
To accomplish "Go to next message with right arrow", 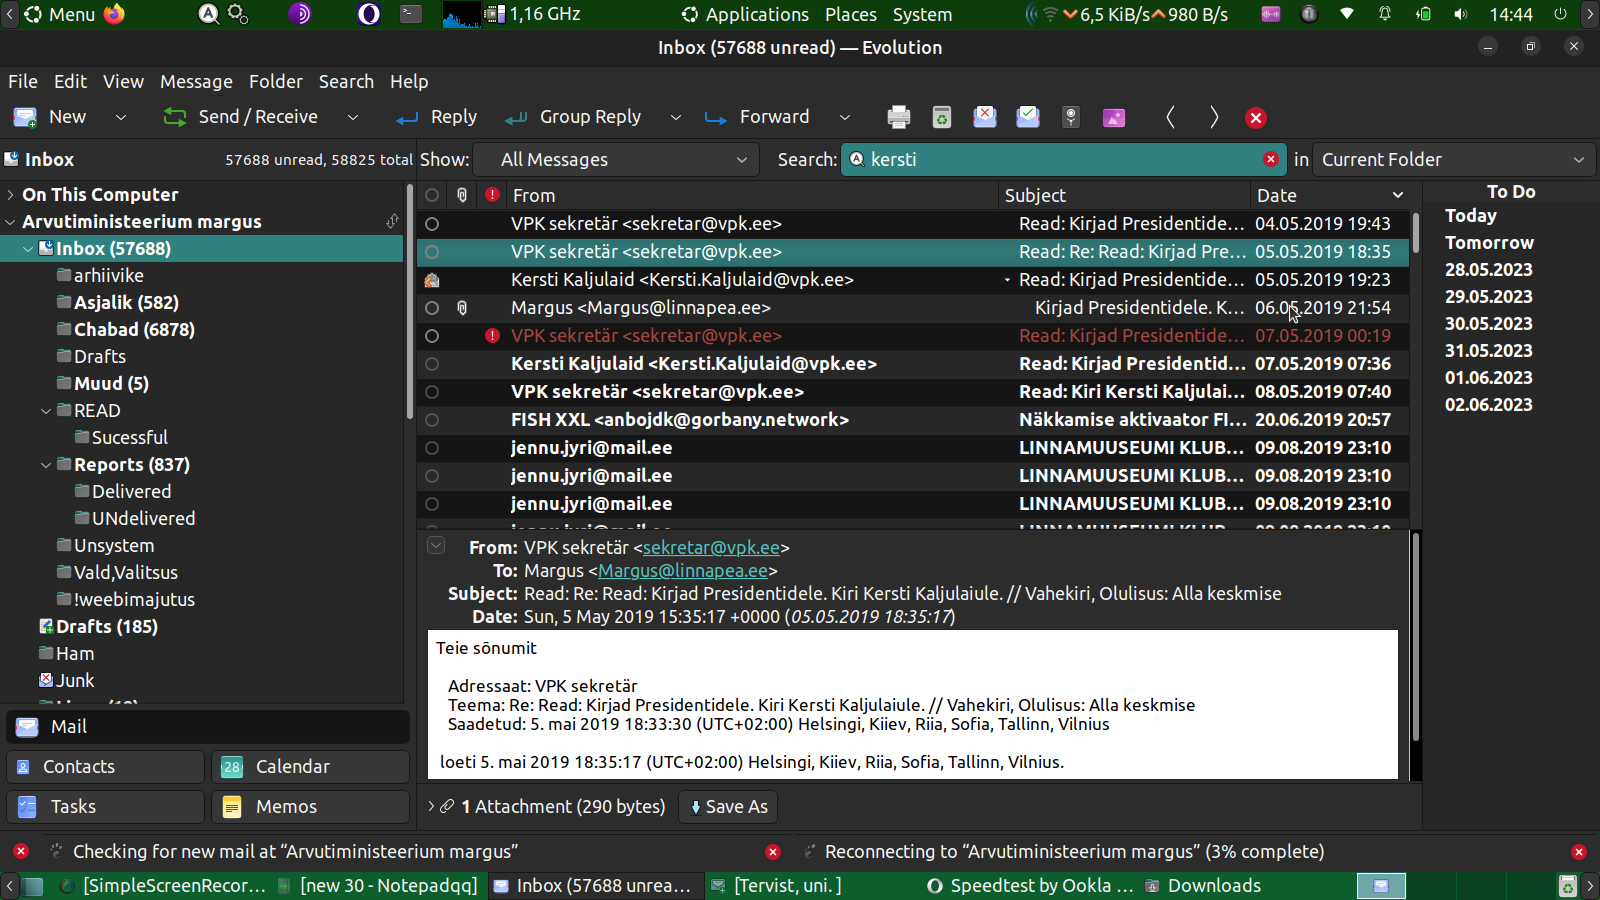I will 1213,117.
